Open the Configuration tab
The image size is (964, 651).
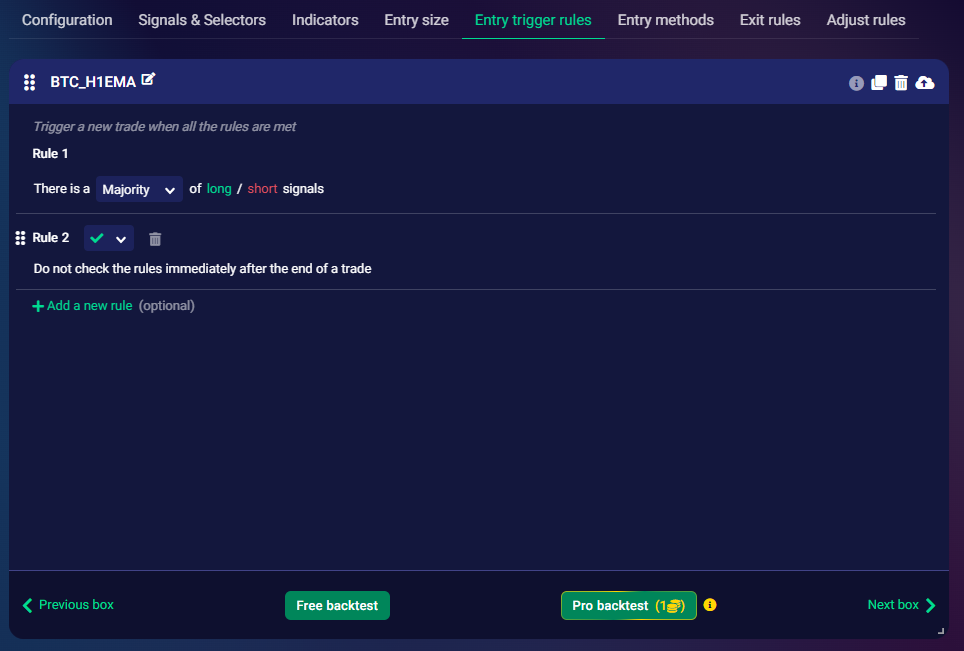[x=67, y=20]
